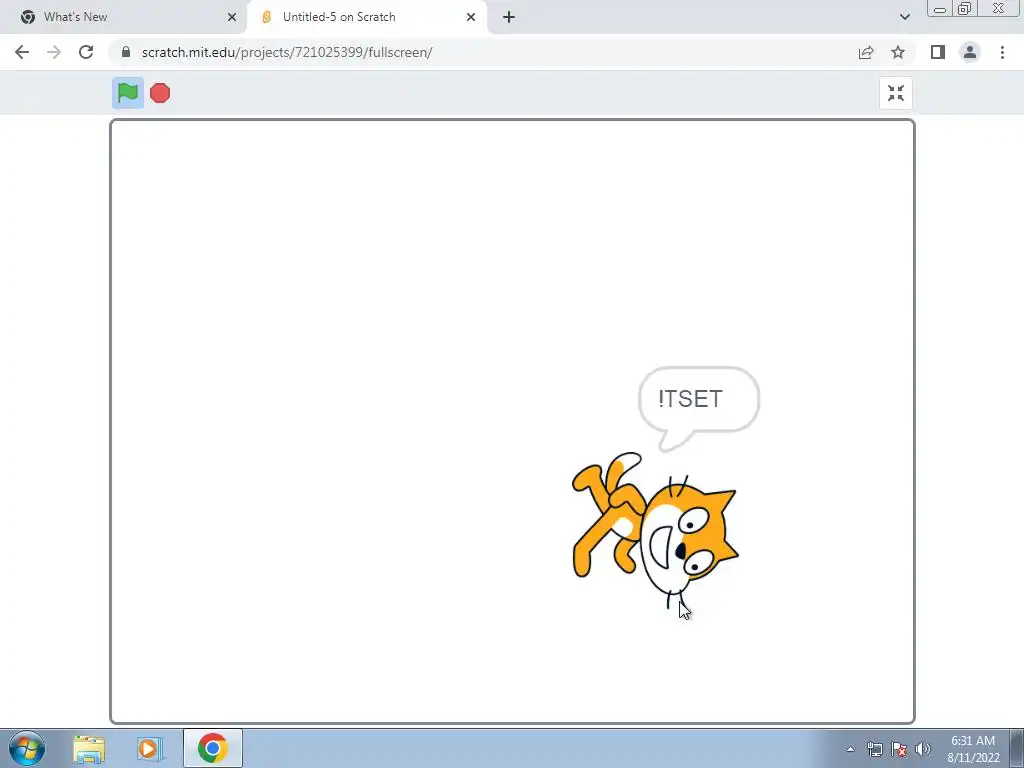Go back to previous page

click(22, 52)
